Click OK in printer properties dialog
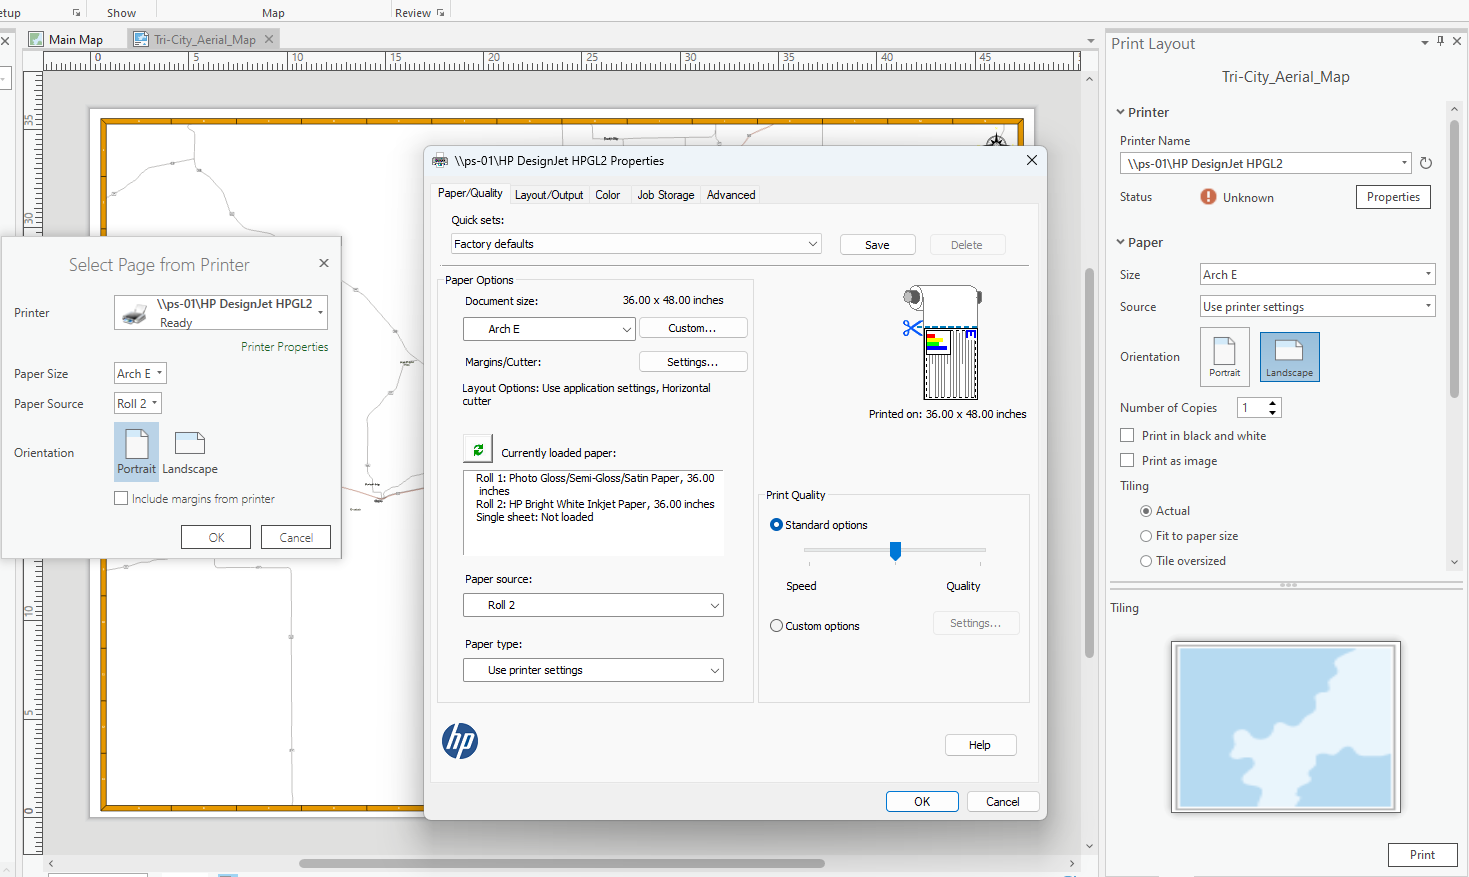 coord(922,801)
